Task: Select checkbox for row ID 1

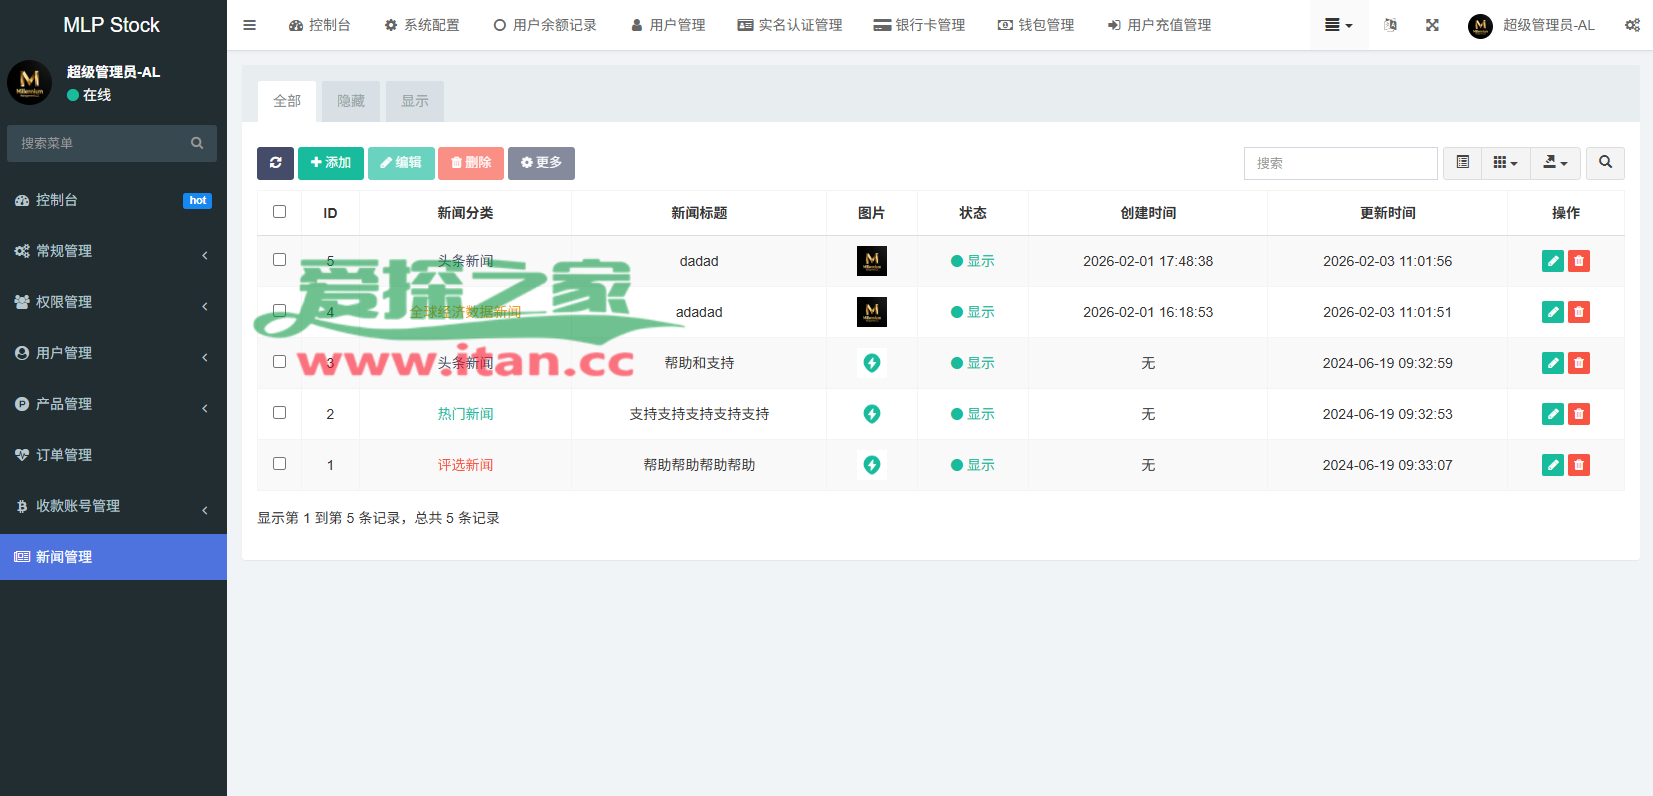Action: click(279, 464)
